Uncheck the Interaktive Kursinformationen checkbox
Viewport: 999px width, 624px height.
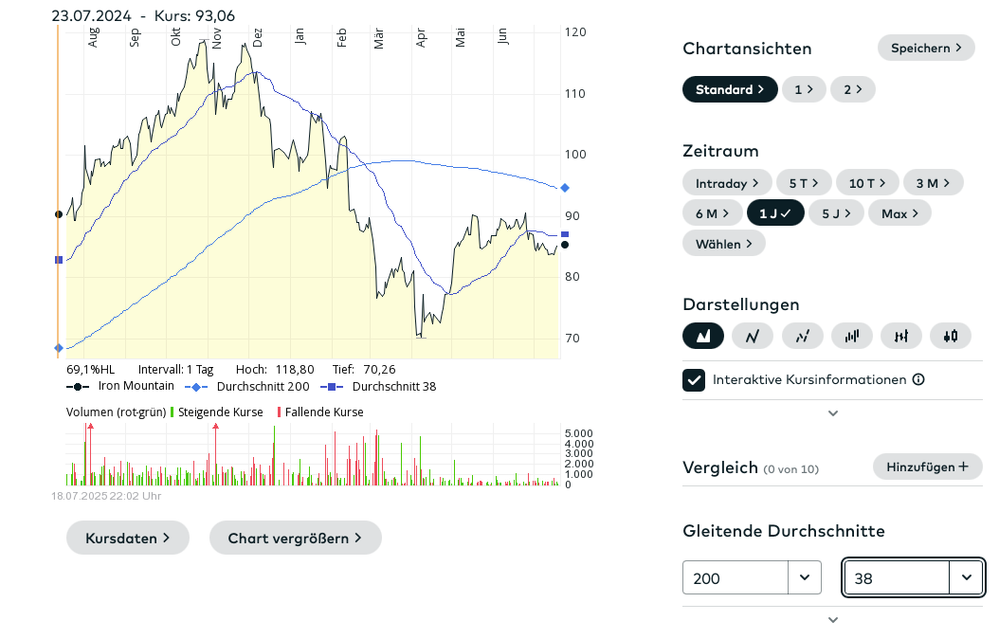point(694,380)
